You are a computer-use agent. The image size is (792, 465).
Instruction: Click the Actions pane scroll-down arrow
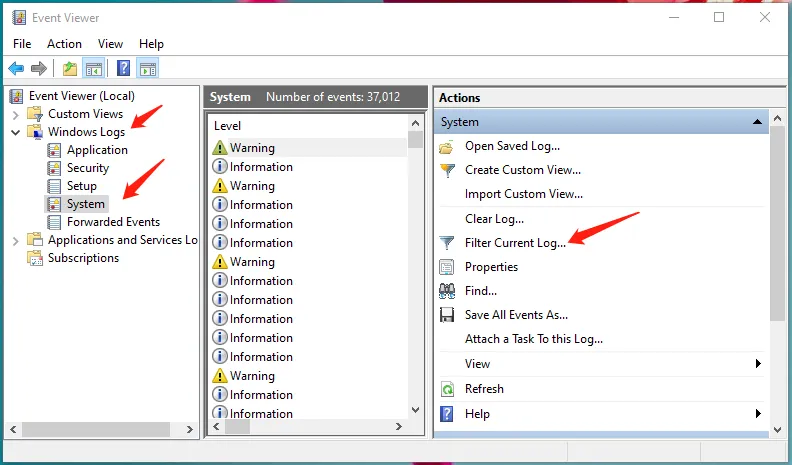(x=778, y=430)
